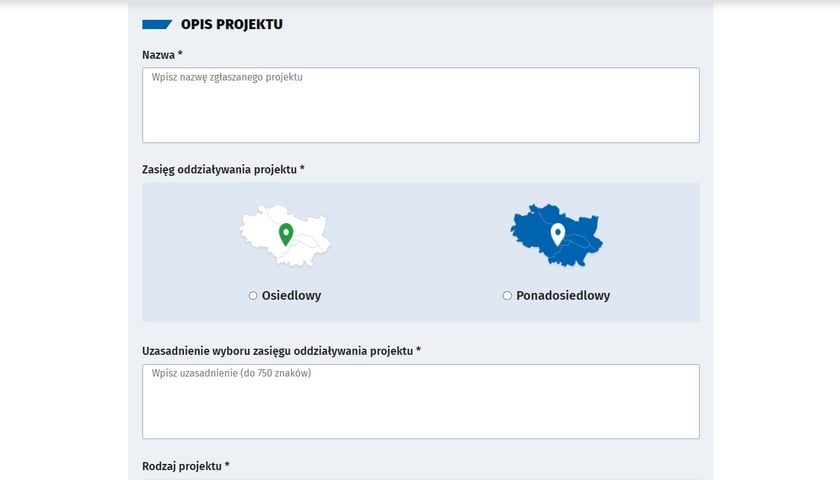Click the asterisk after the Uzasadnienie label
This screenshot has height=480, width=840.
pyautogui.click(x=418, y=350)
